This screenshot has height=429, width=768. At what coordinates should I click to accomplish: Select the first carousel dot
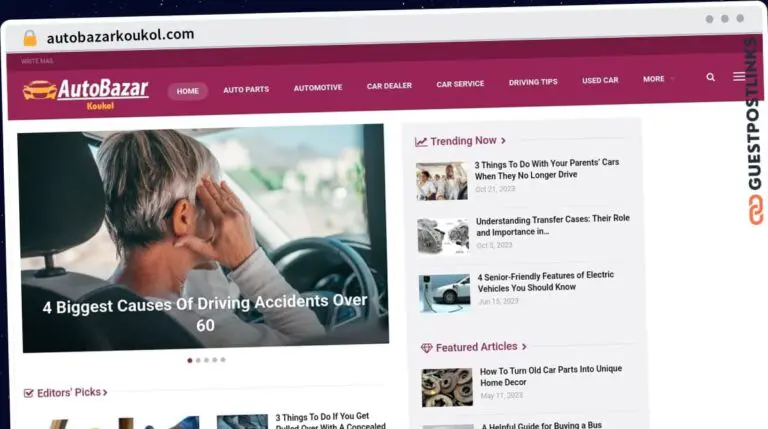click(x=190, y=360)
